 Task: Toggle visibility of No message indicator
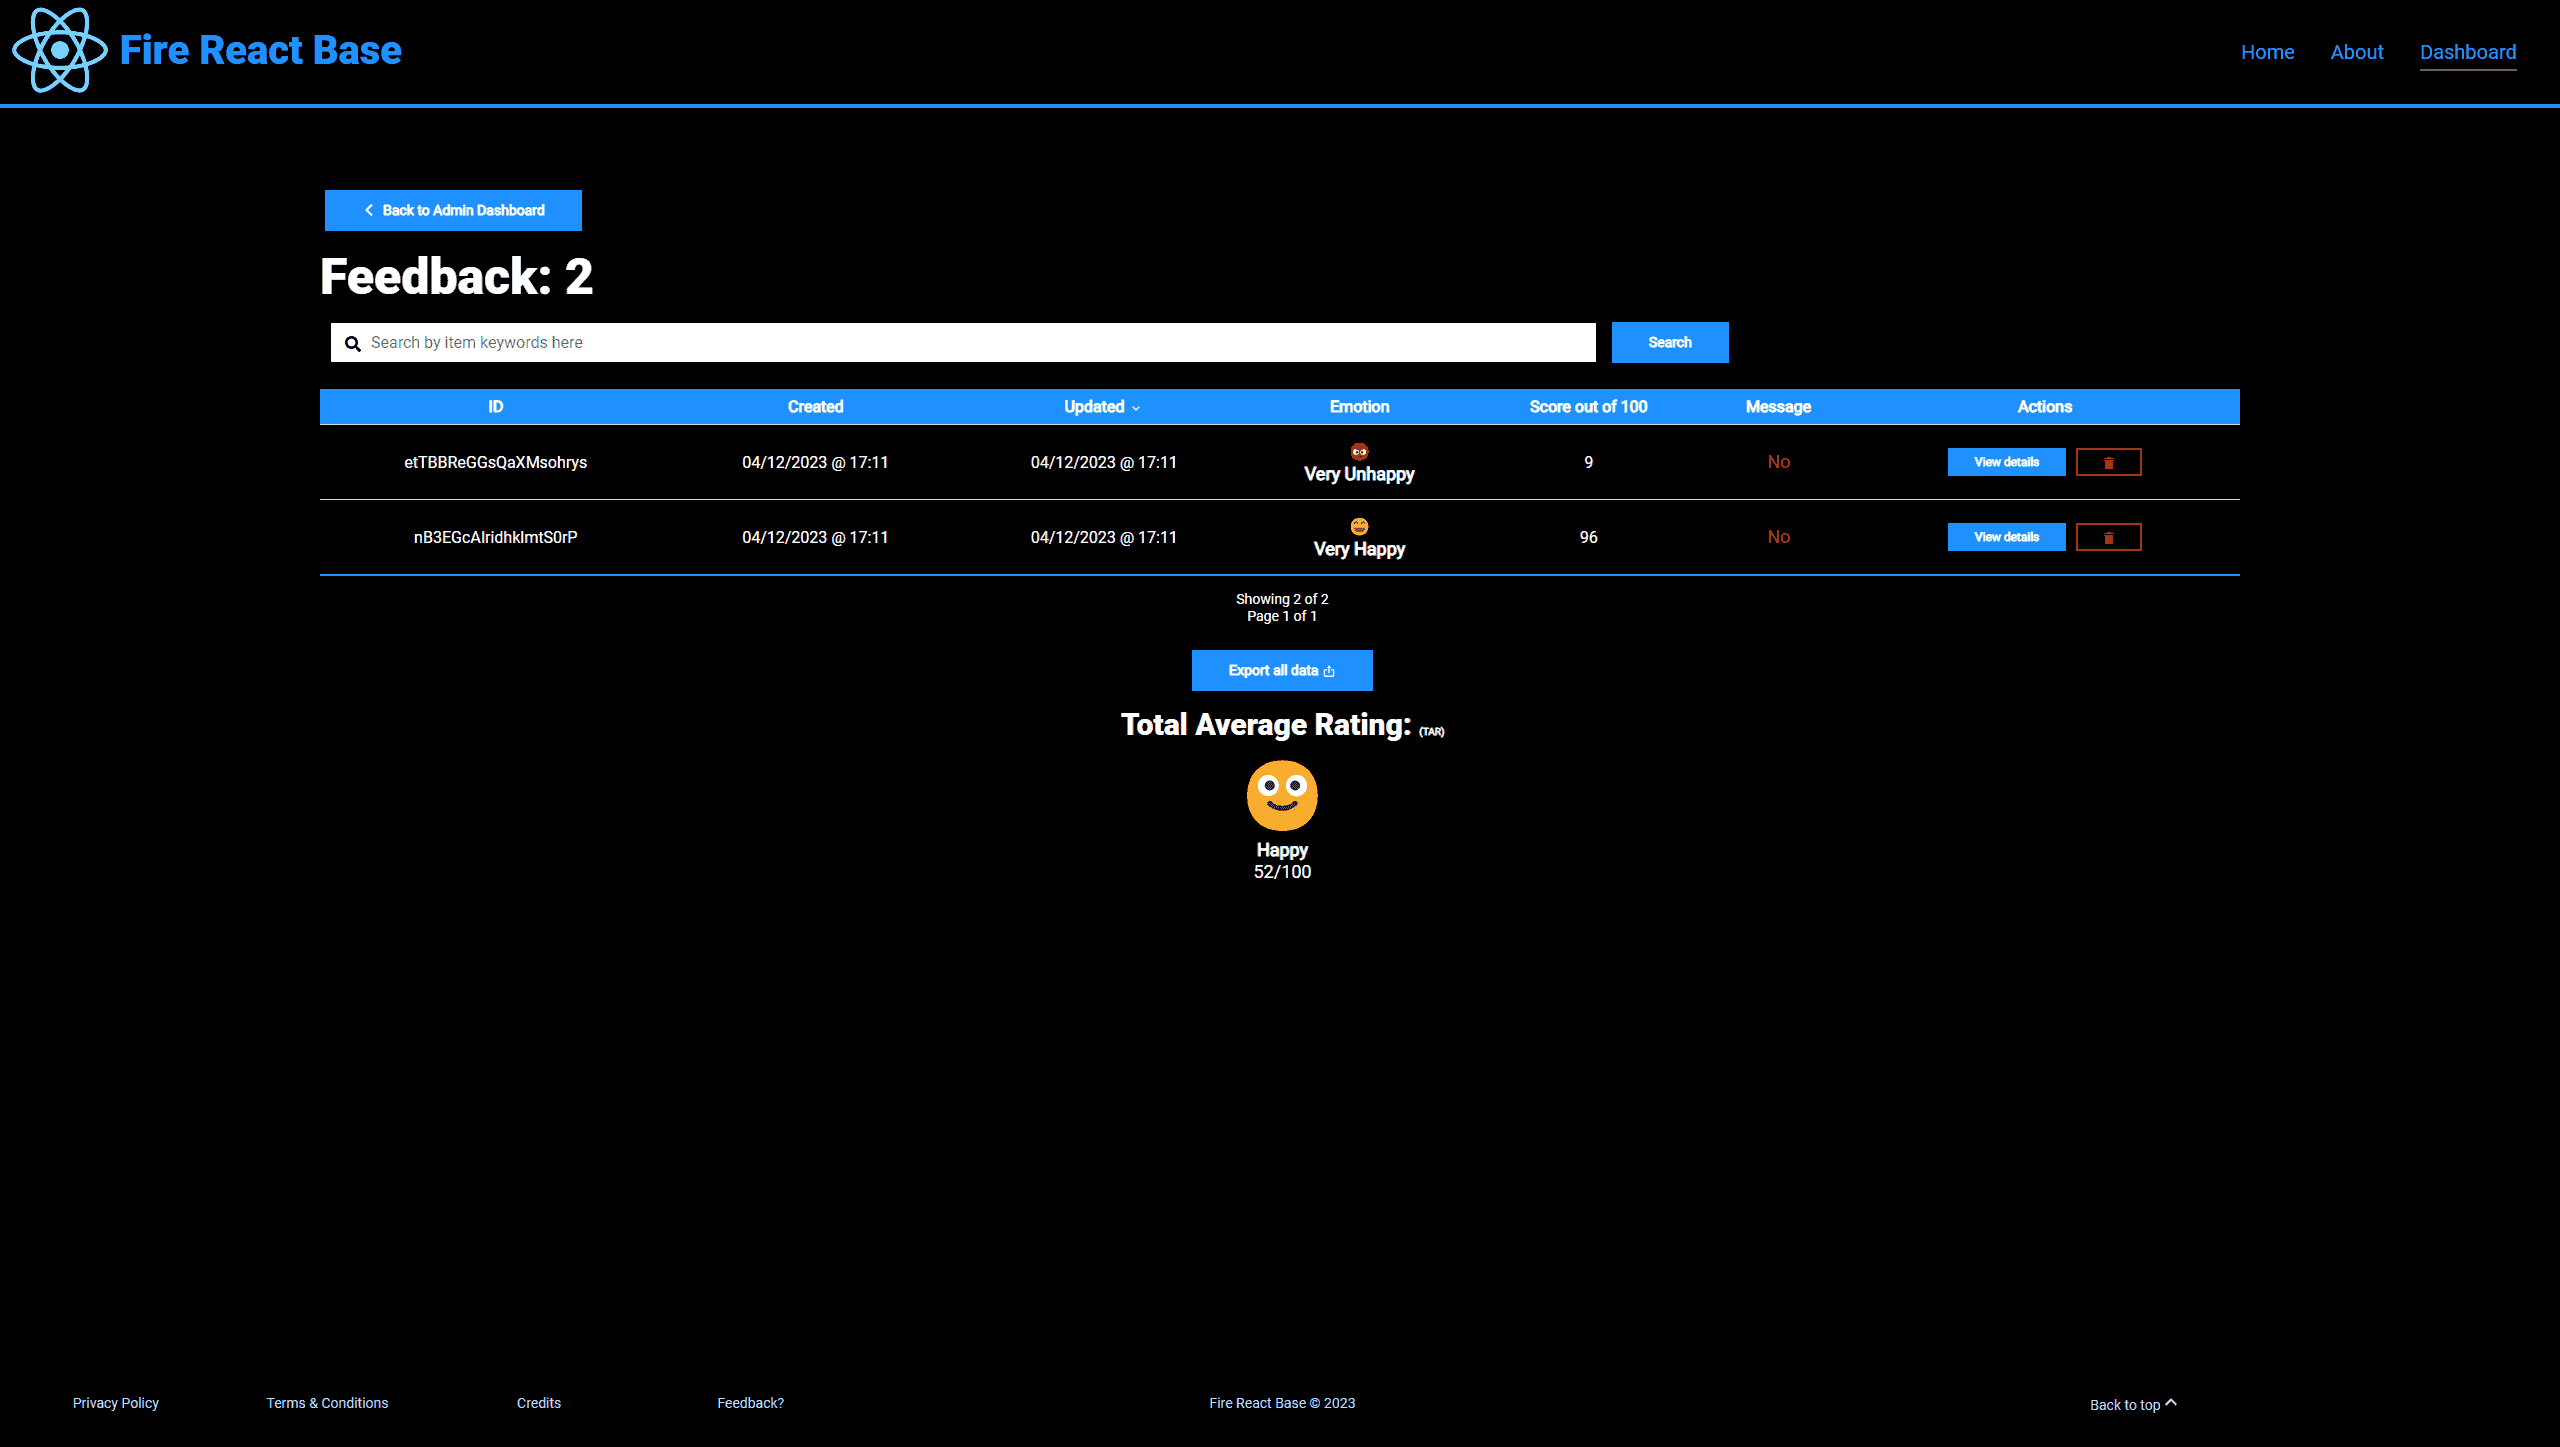[x=1779, y=461]
